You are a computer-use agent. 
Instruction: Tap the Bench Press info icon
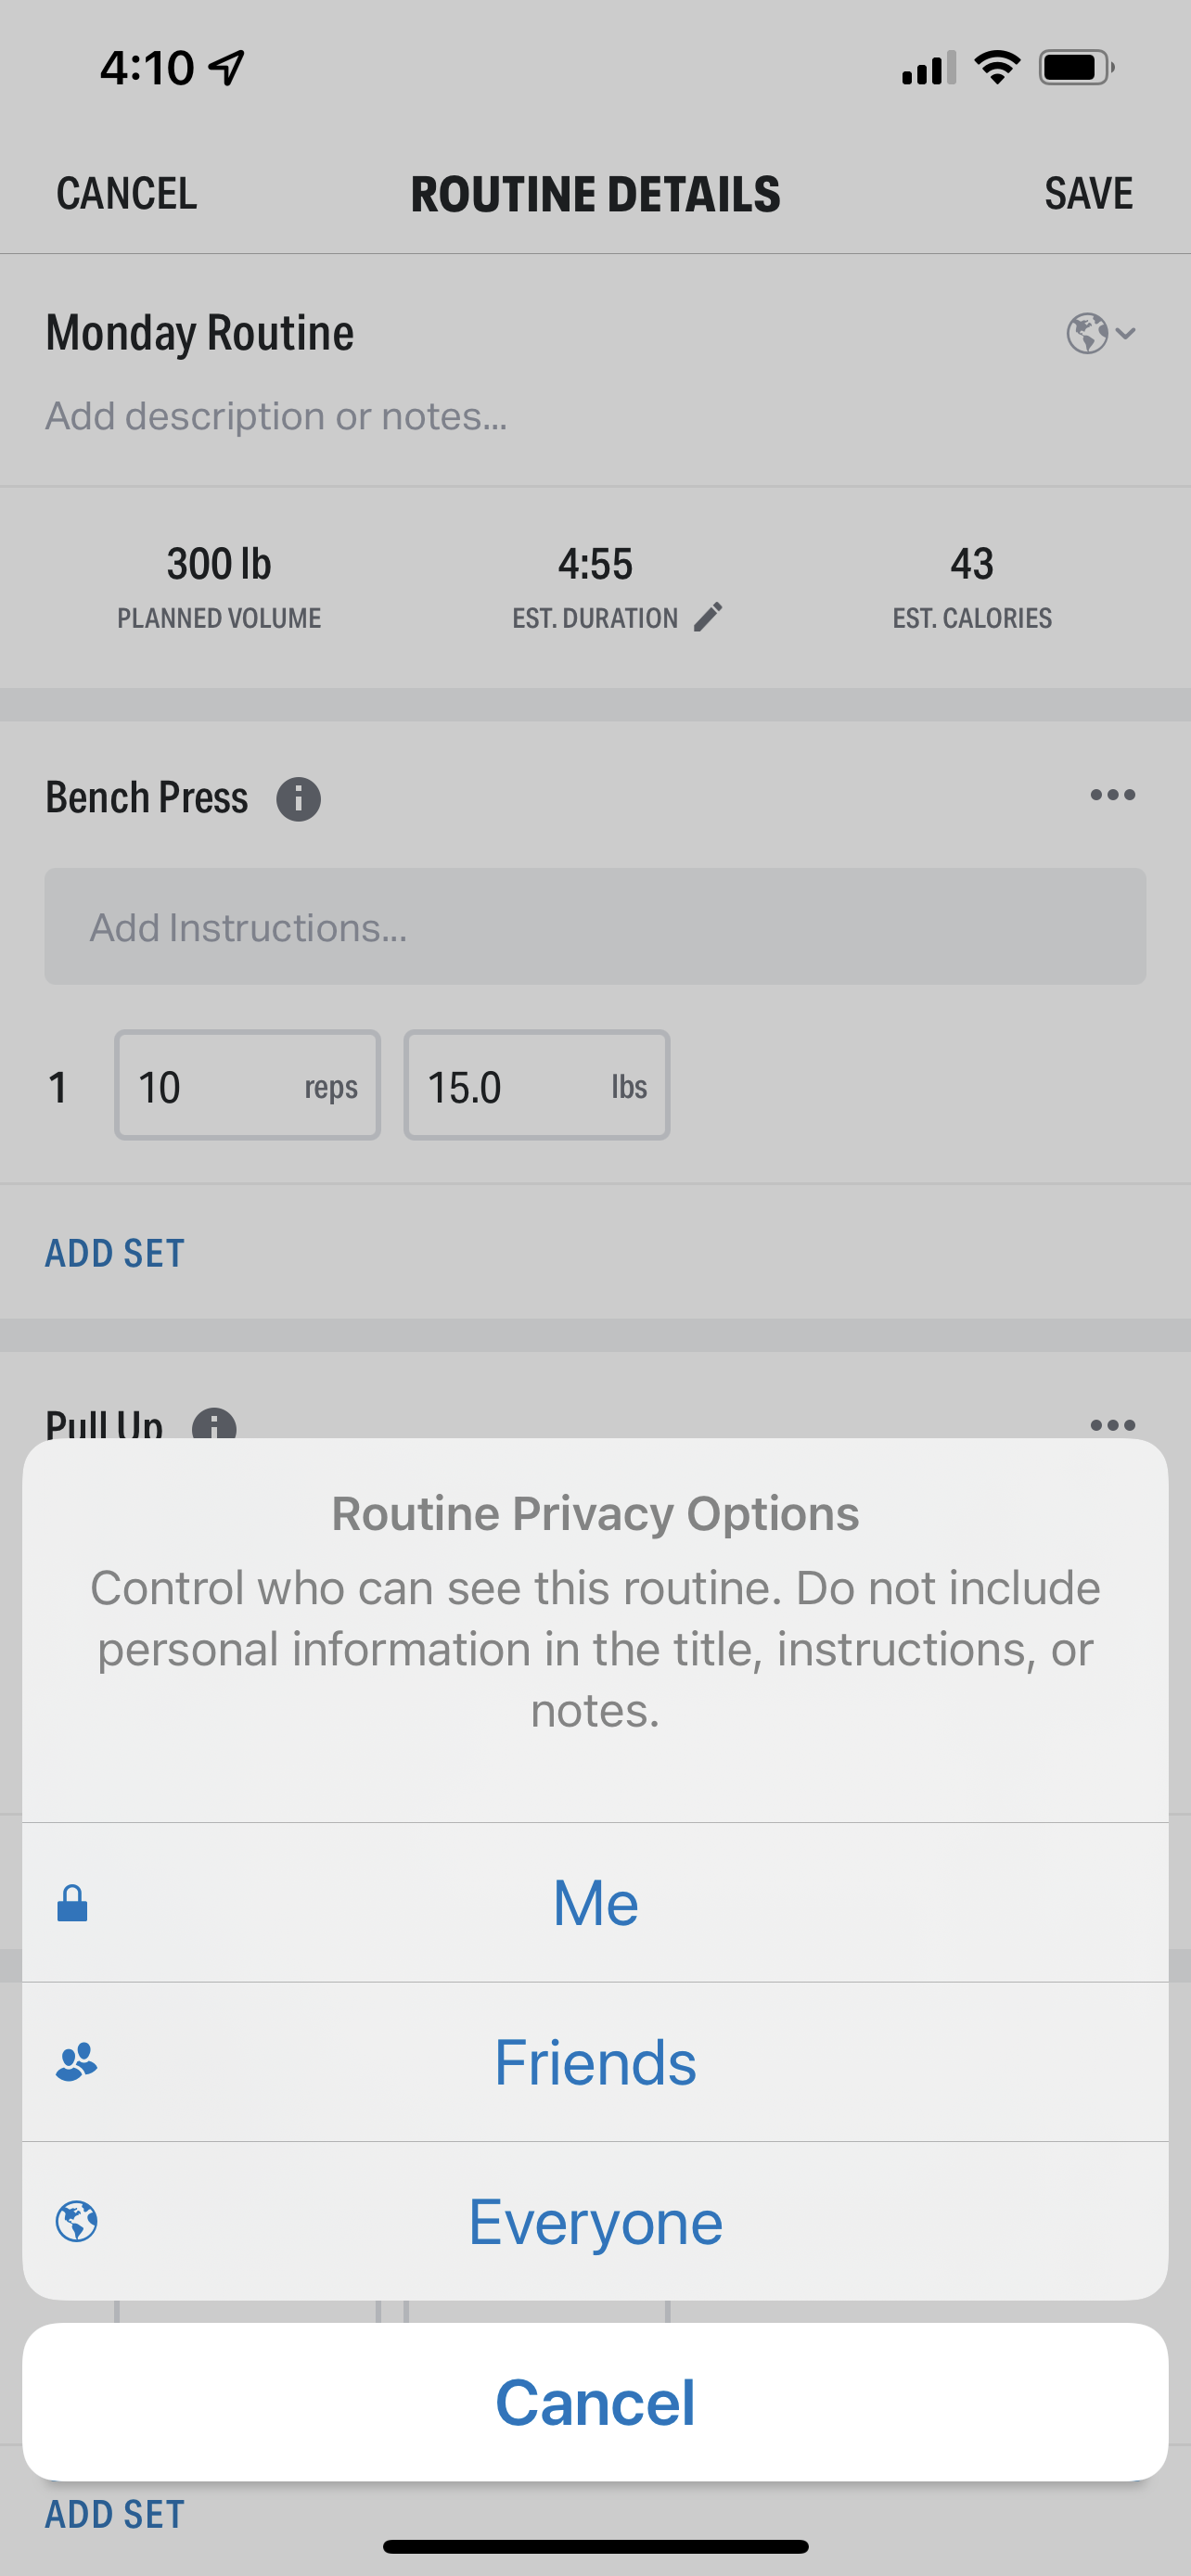click(298, 799)
